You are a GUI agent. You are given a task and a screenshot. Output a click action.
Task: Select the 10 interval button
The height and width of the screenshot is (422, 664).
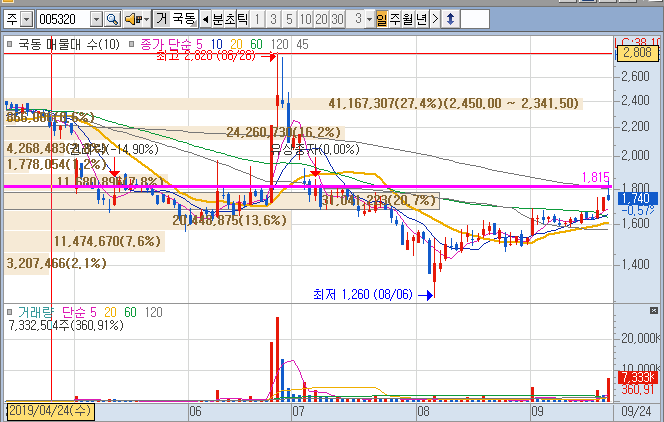point(305,19)
